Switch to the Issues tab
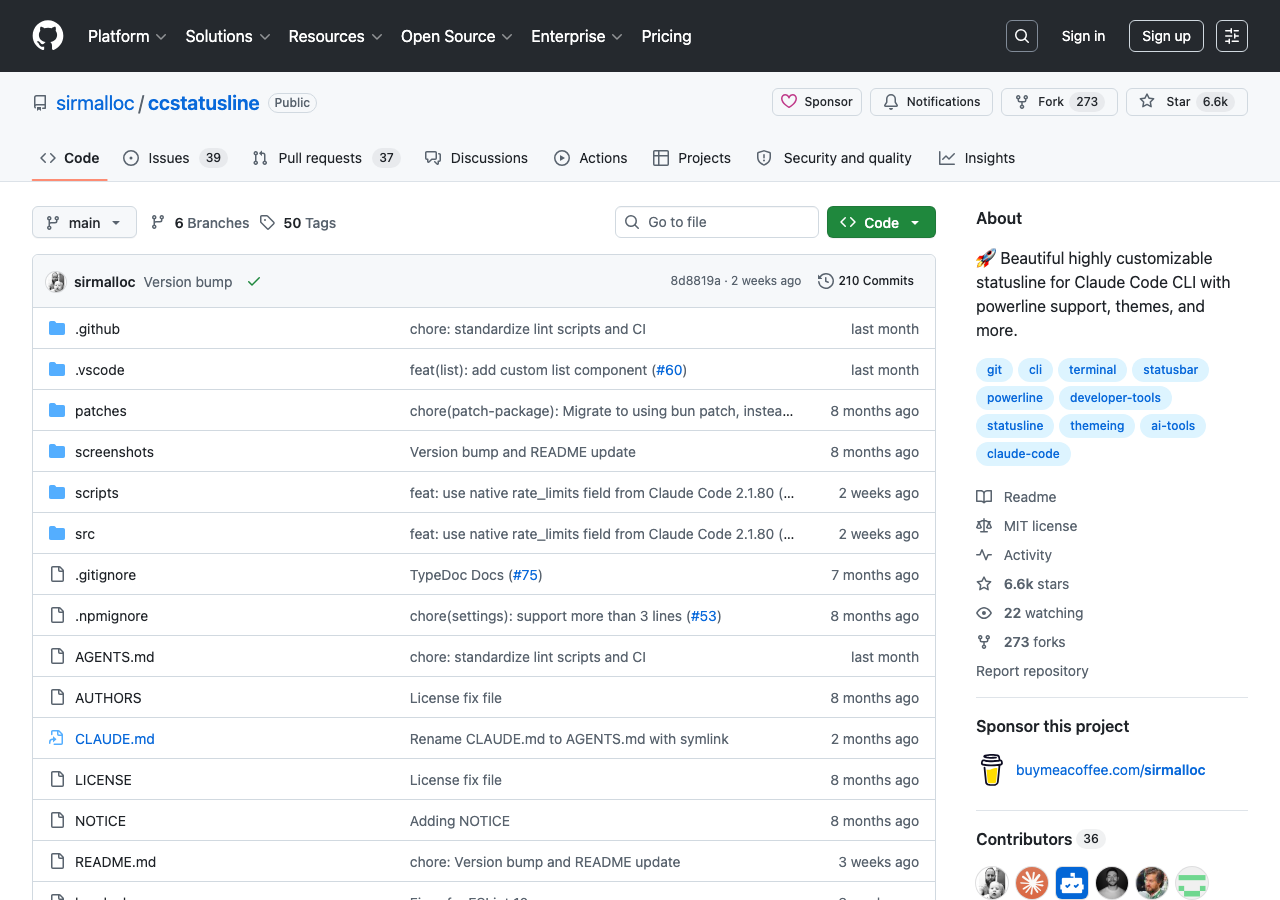Screen dimensions: 1280x900 (168, 158)
